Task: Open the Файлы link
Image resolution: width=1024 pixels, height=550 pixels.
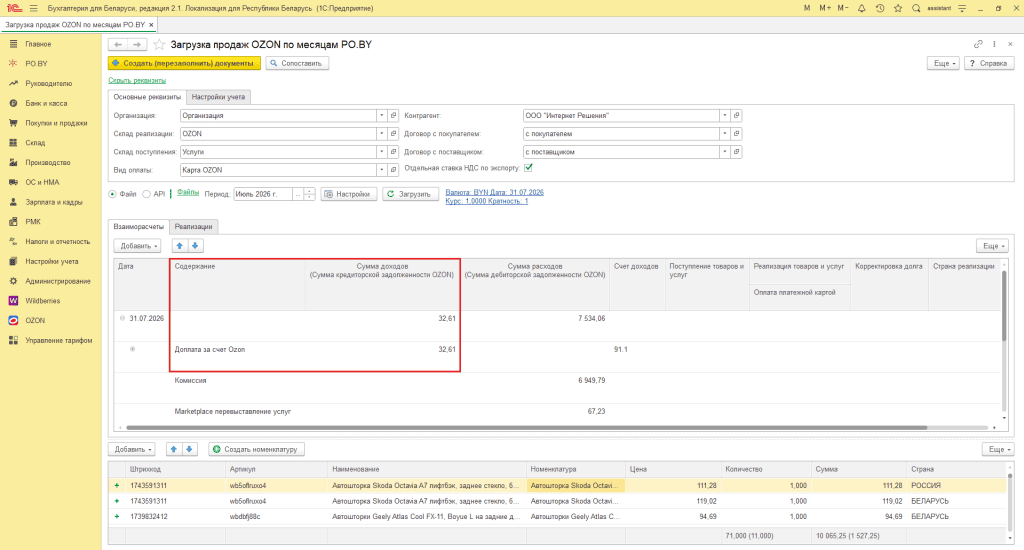Action: tap(188, 192)
